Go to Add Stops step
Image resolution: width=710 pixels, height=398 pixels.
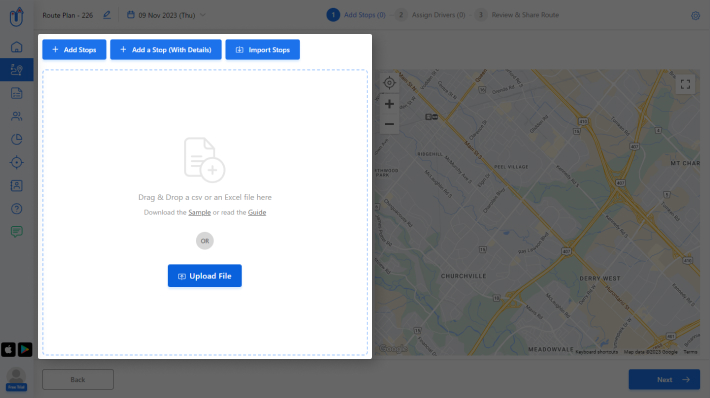[356, 15]
